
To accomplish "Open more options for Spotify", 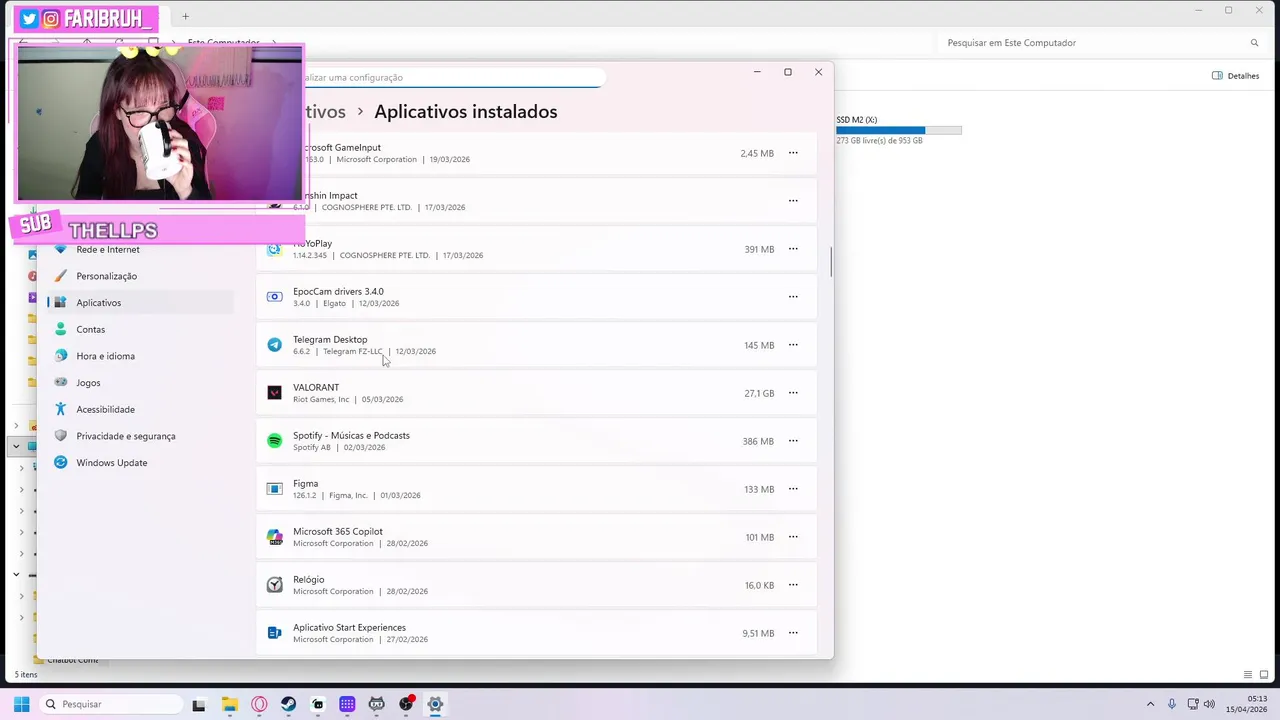I will tap(793, 441).
